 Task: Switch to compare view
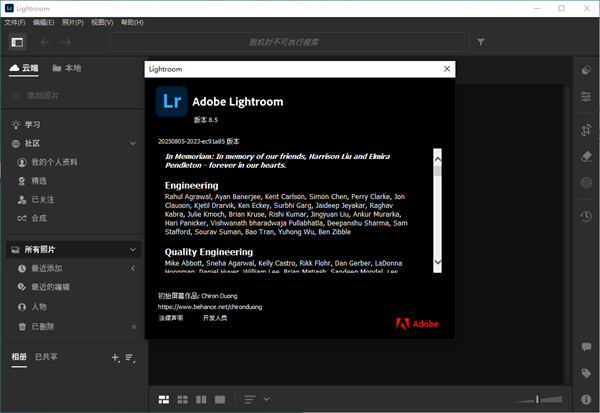[201, 400]
